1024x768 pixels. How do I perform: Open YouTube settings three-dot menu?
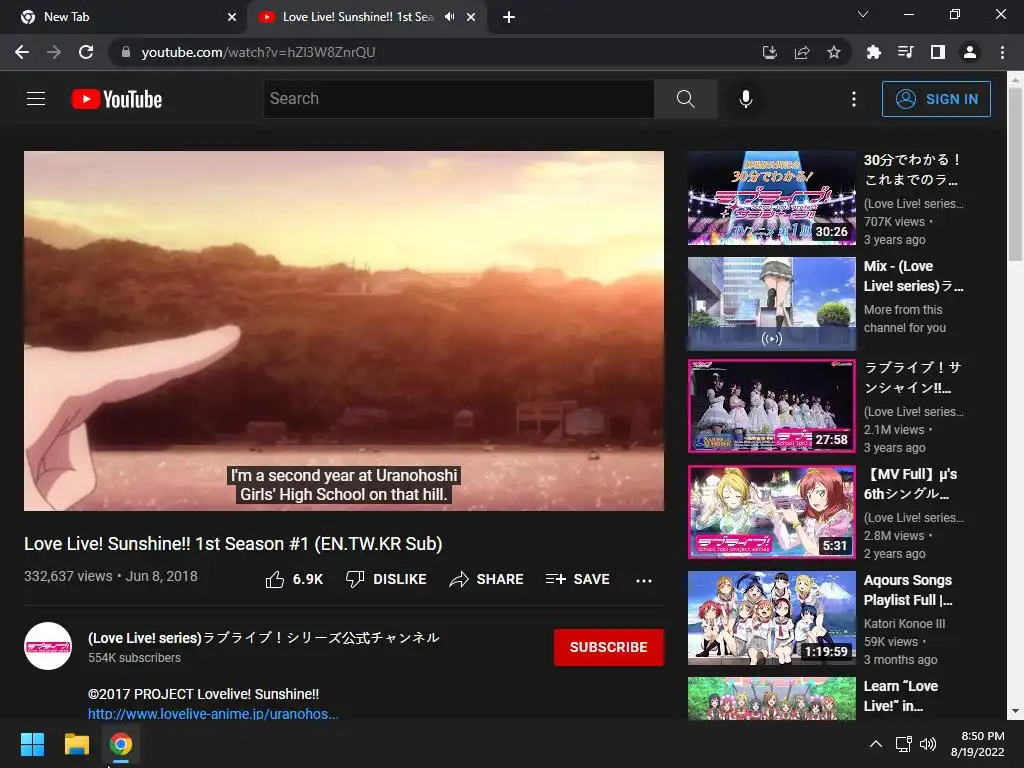click(854, 99)
